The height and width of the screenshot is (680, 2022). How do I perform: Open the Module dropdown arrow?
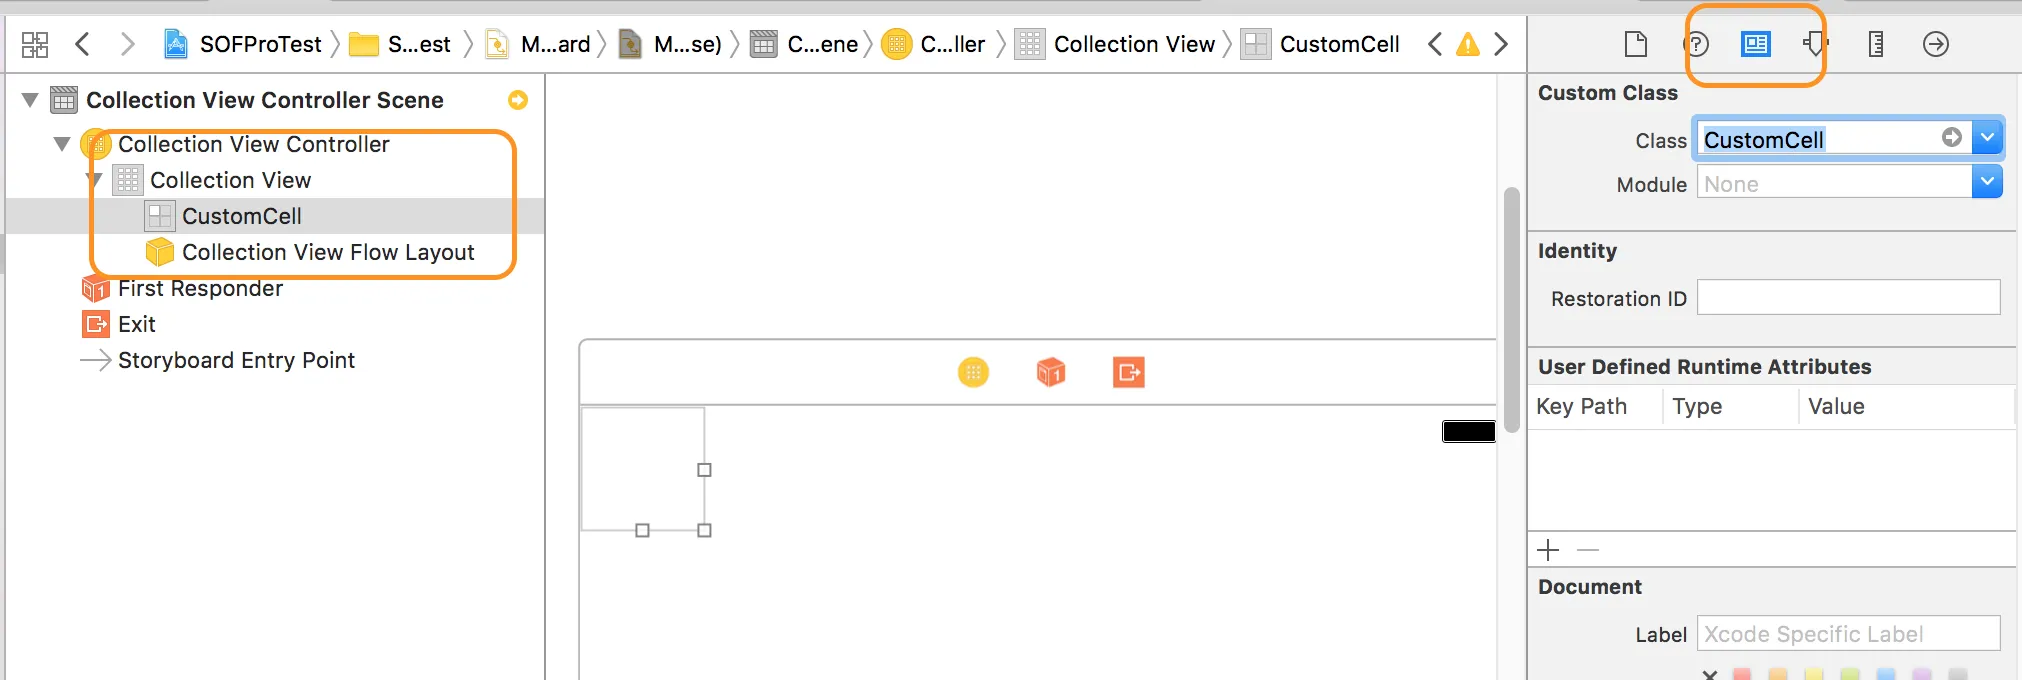coord(1988,182)
